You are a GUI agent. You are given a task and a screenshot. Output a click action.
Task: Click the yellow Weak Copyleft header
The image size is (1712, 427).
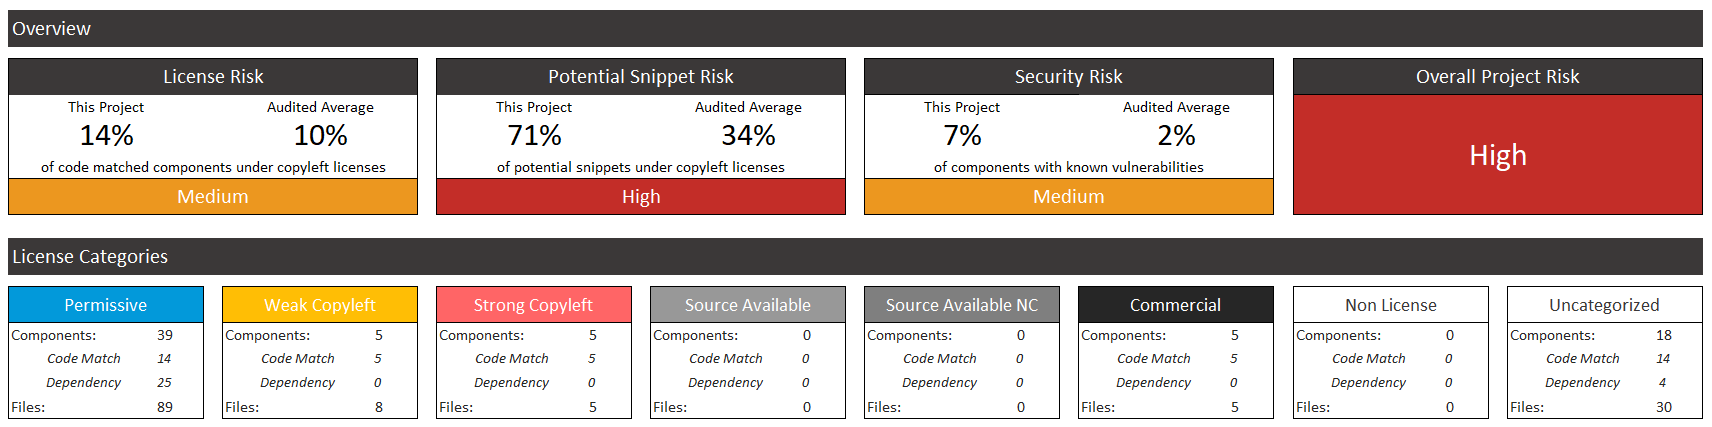tap(320, 305)
